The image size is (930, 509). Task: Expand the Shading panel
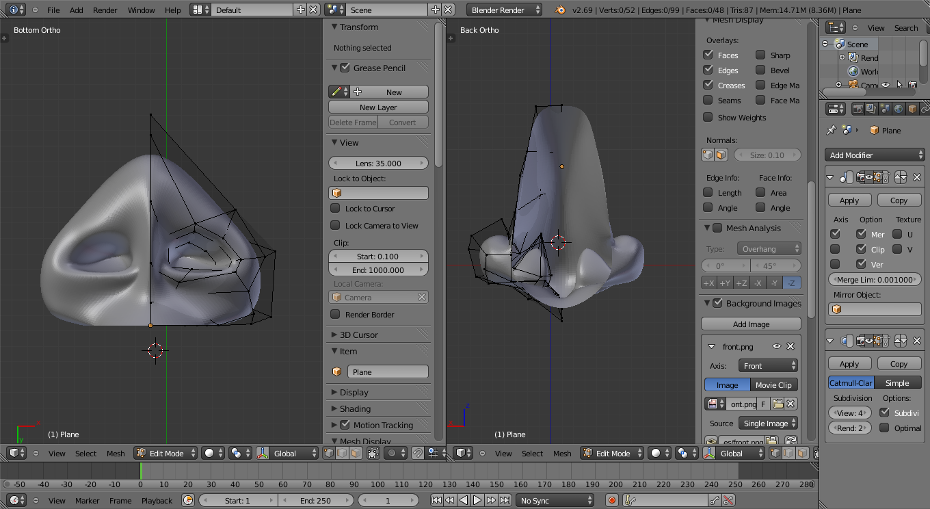pos(335,409)
